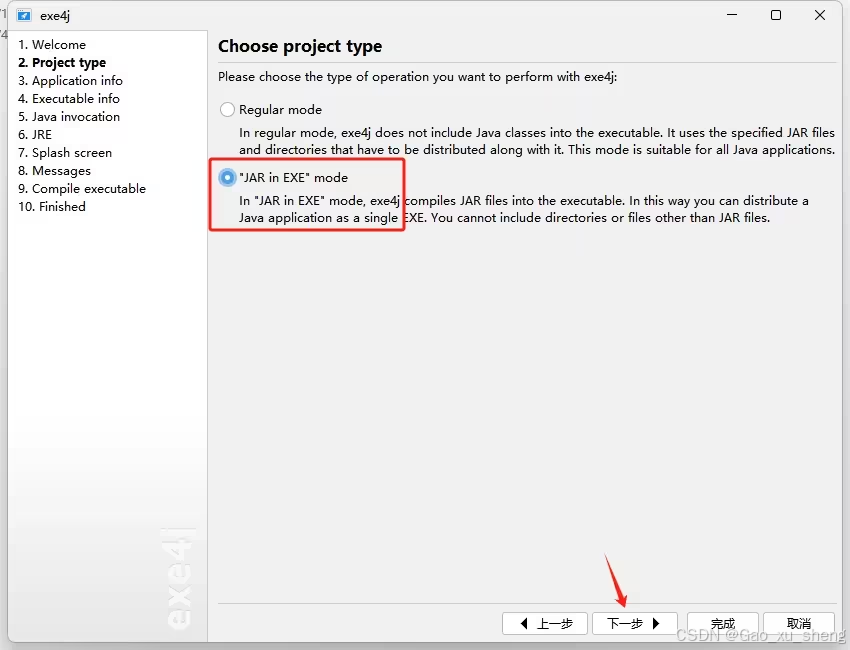Viewport: 850px width, 650px height.
Task: Click the "Please choose the type of operation" text
Action: (417, 76)
